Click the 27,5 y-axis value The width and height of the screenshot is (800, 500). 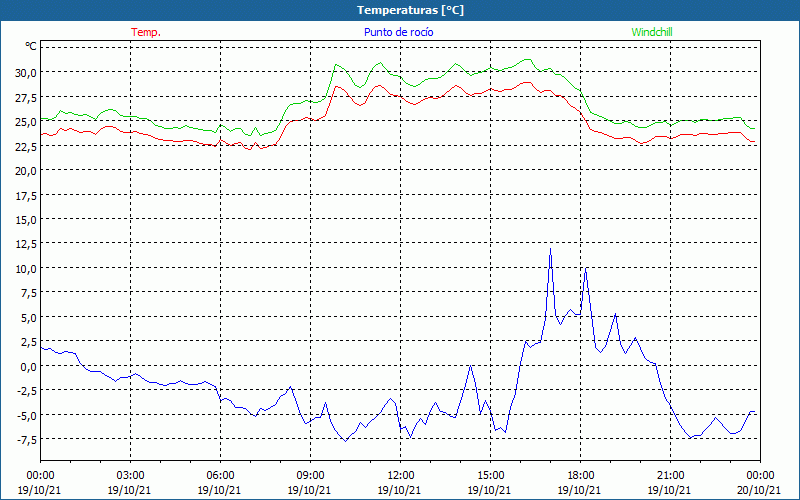click(26, 97)
